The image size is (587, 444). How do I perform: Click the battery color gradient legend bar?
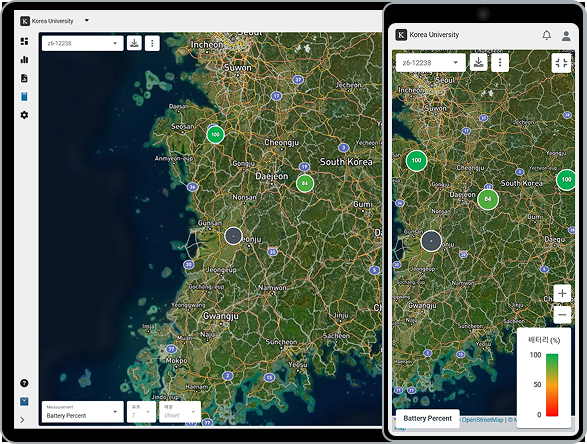point(552,385)
